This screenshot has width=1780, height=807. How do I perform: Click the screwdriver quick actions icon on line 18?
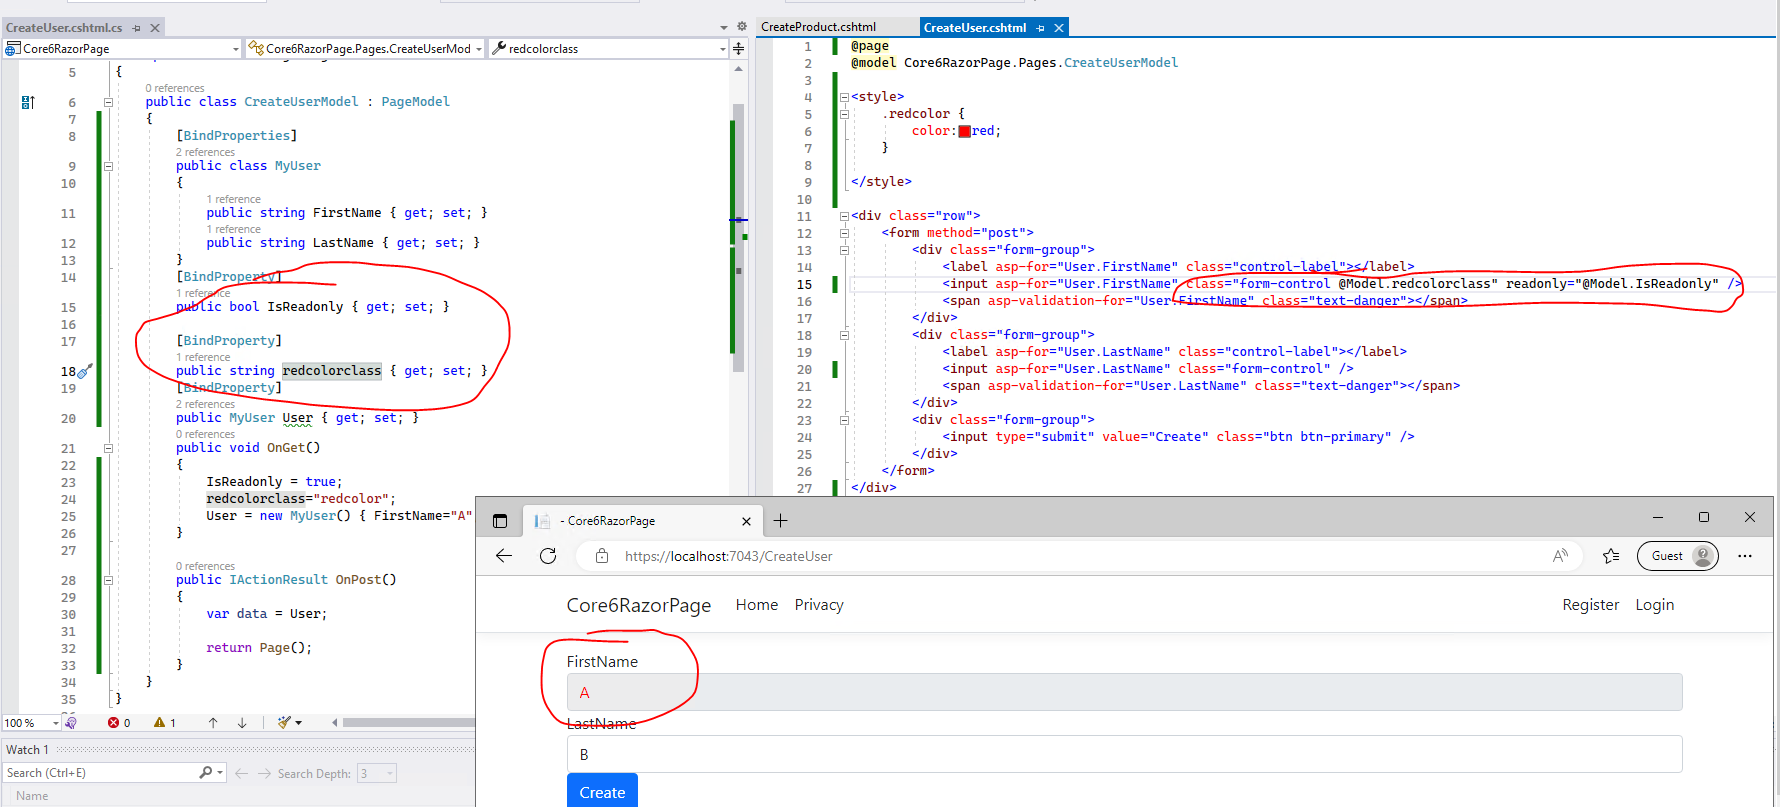[85, 371]
